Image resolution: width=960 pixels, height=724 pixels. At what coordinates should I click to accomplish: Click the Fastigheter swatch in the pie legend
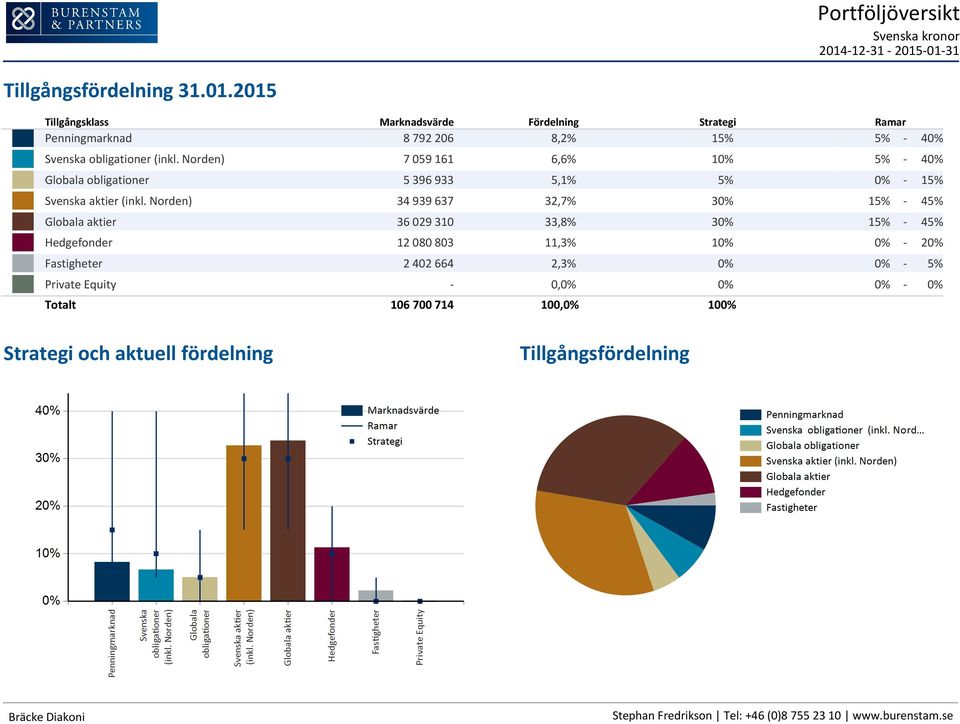(750, 507)
